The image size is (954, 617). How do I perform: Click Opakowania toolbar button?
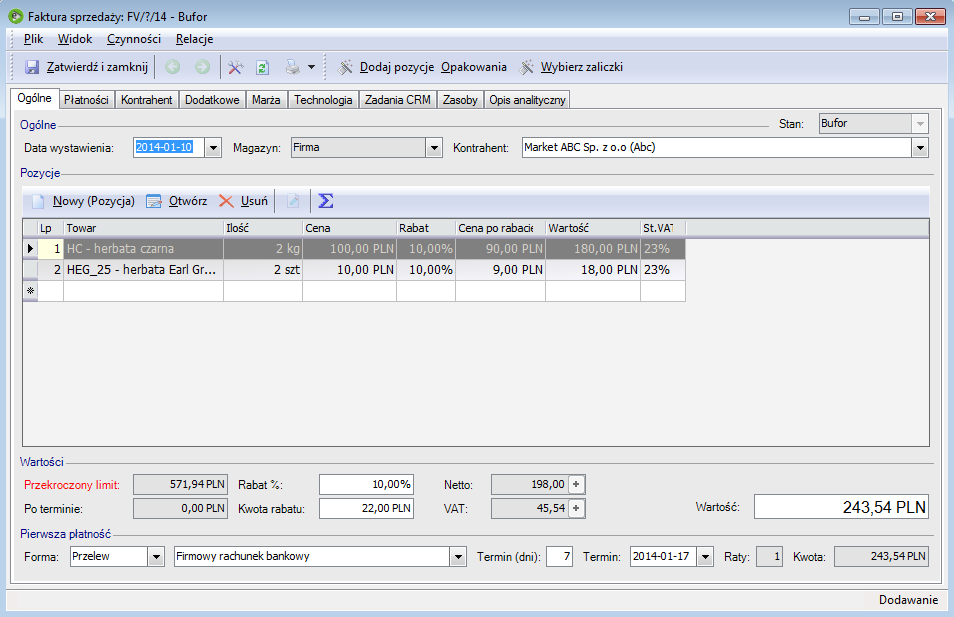[x=474, y=67]
